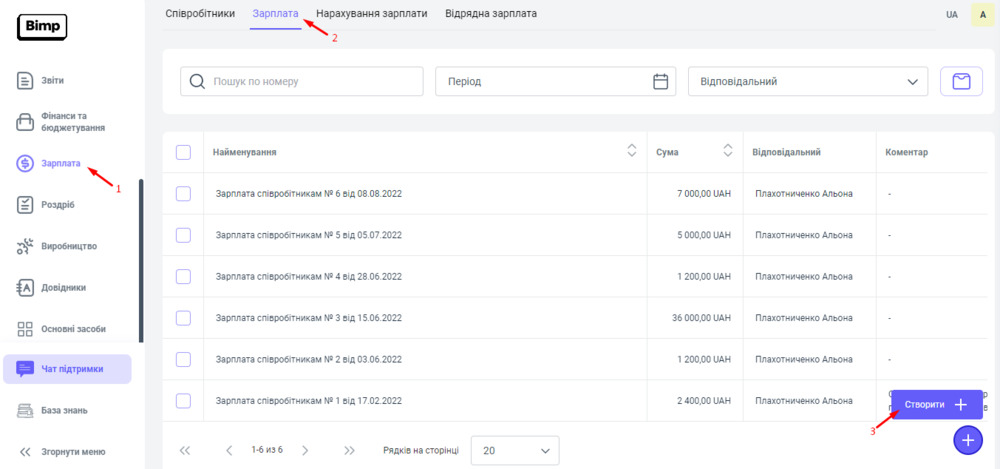This screenshot has width=1000, height=469.
Task: Click the Створити button
Action: pyautogui.click(x=936, y=405)
